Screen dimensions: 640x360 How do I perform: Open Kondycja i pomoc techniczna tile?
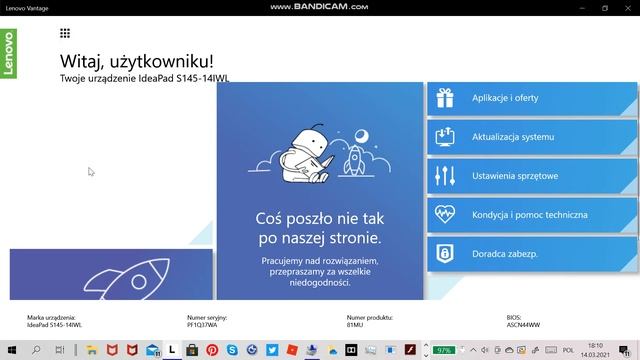pyautogui.click(x=532, y=215)
